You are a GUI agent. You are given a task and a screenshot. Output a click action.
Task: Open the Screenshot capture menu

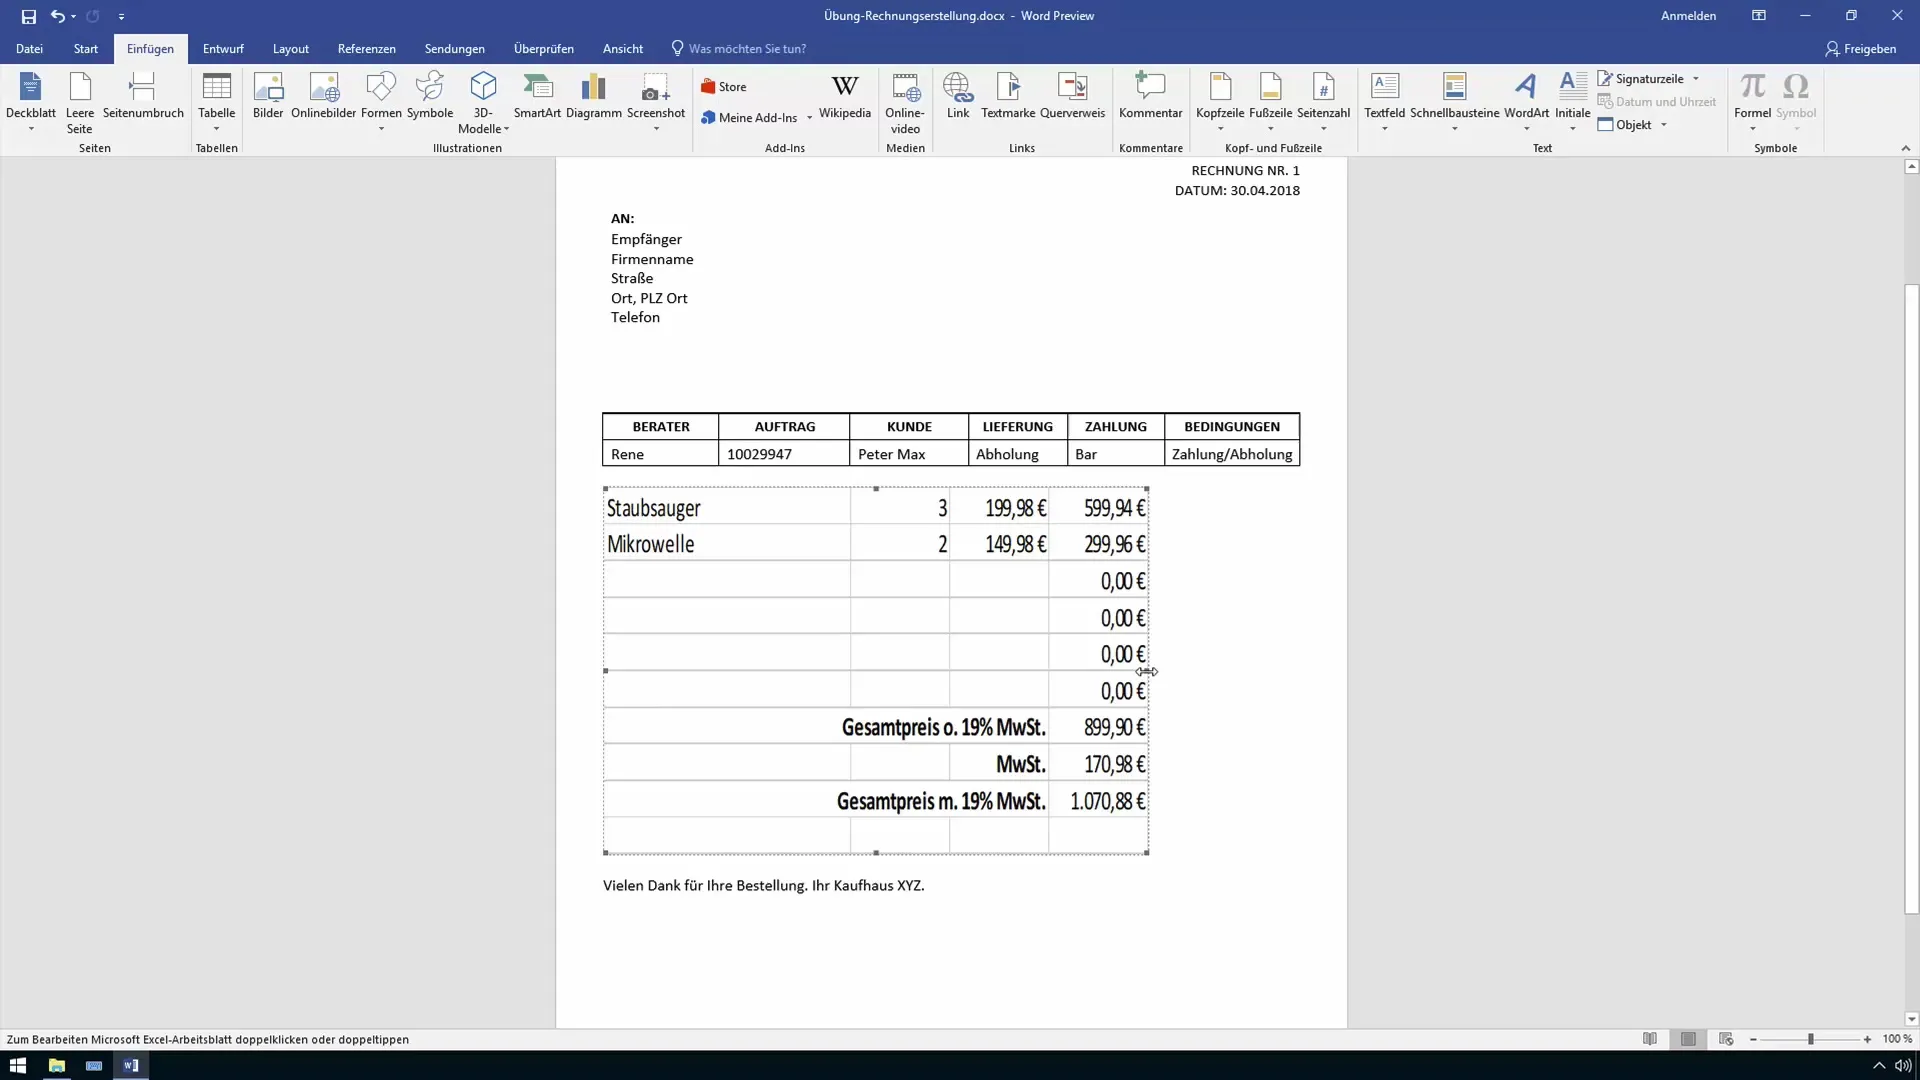click(x=656, y=102)
